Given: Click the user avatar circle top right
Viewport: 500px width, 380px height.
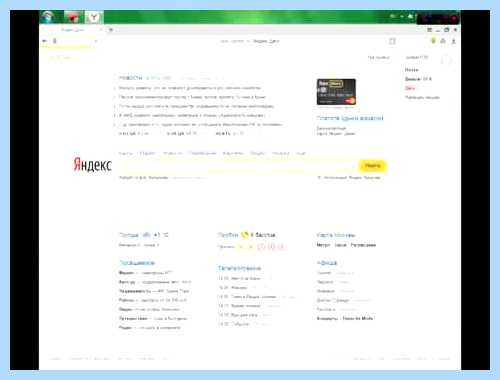Looking at the screenshot, I should 446,60.
